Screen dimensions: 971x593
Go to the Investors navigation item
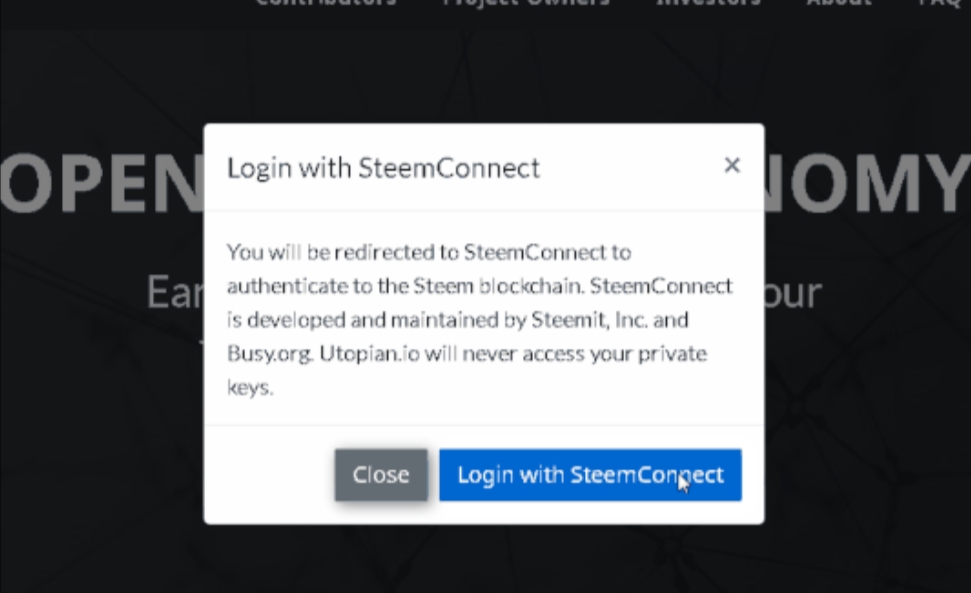[x=708, y=3]
